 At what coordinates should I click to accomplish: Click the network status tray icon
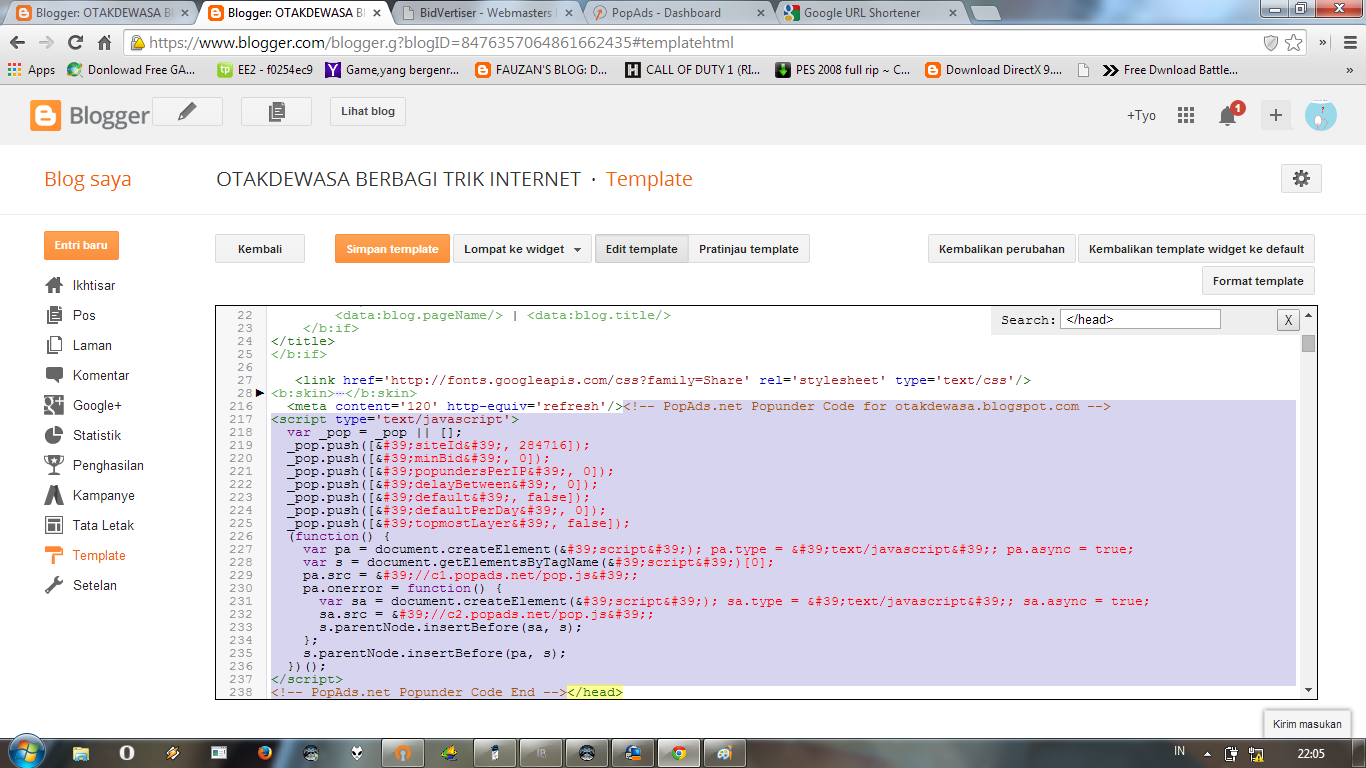1258,753
